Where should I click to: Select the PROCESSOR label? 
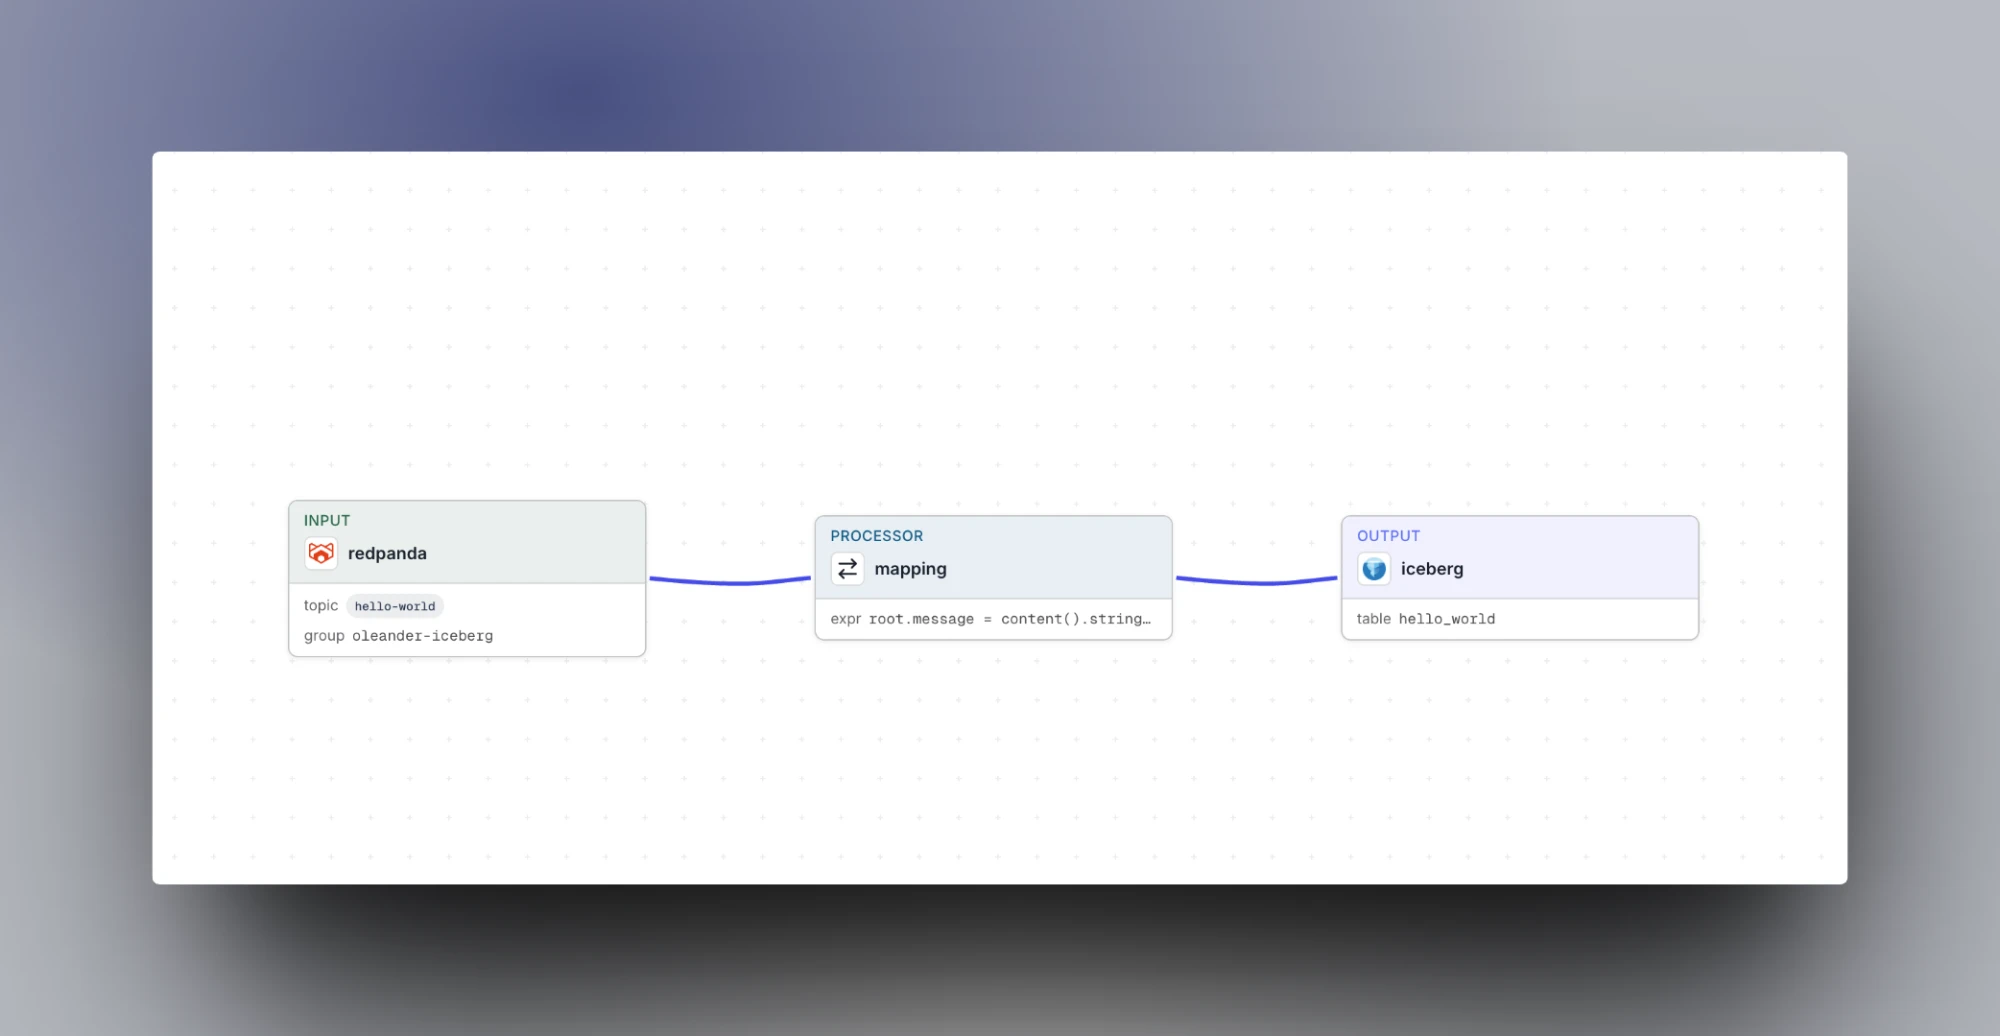[877, 536]
